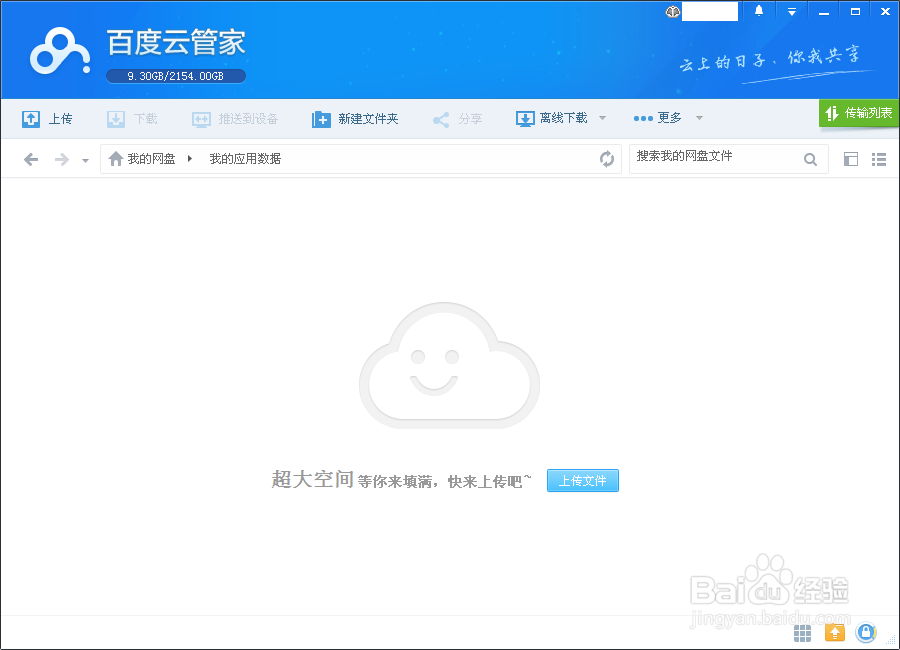The image size is (900, 650).
Task: Expand the 离线下载 dropdown arrow
Action: tap(601, 118)
